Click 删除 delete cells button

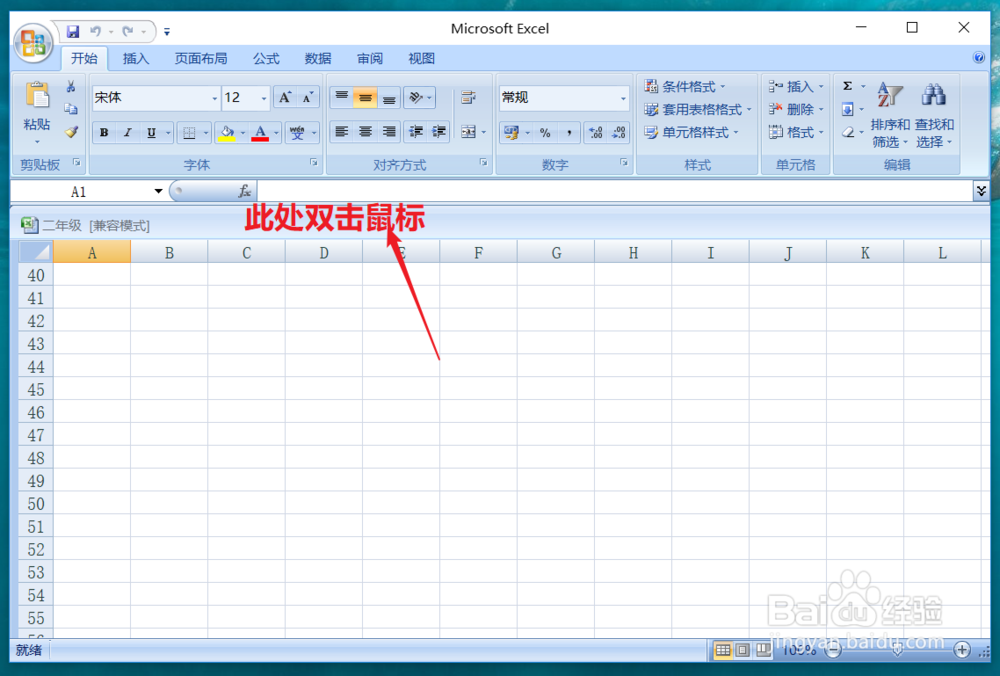(796, 109)
